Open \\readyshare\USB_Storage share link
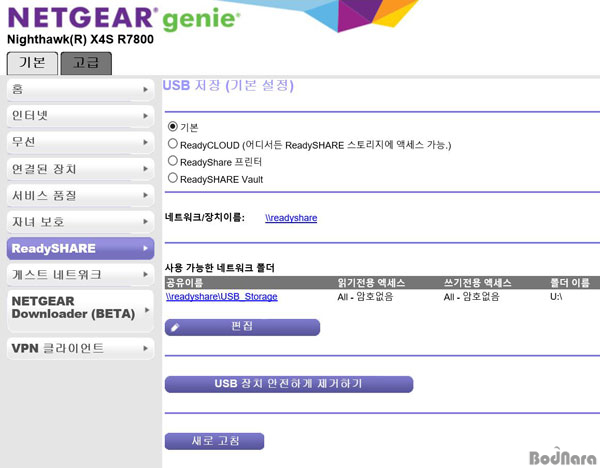The height and width of the screenshot is (468, 600). 222,297
